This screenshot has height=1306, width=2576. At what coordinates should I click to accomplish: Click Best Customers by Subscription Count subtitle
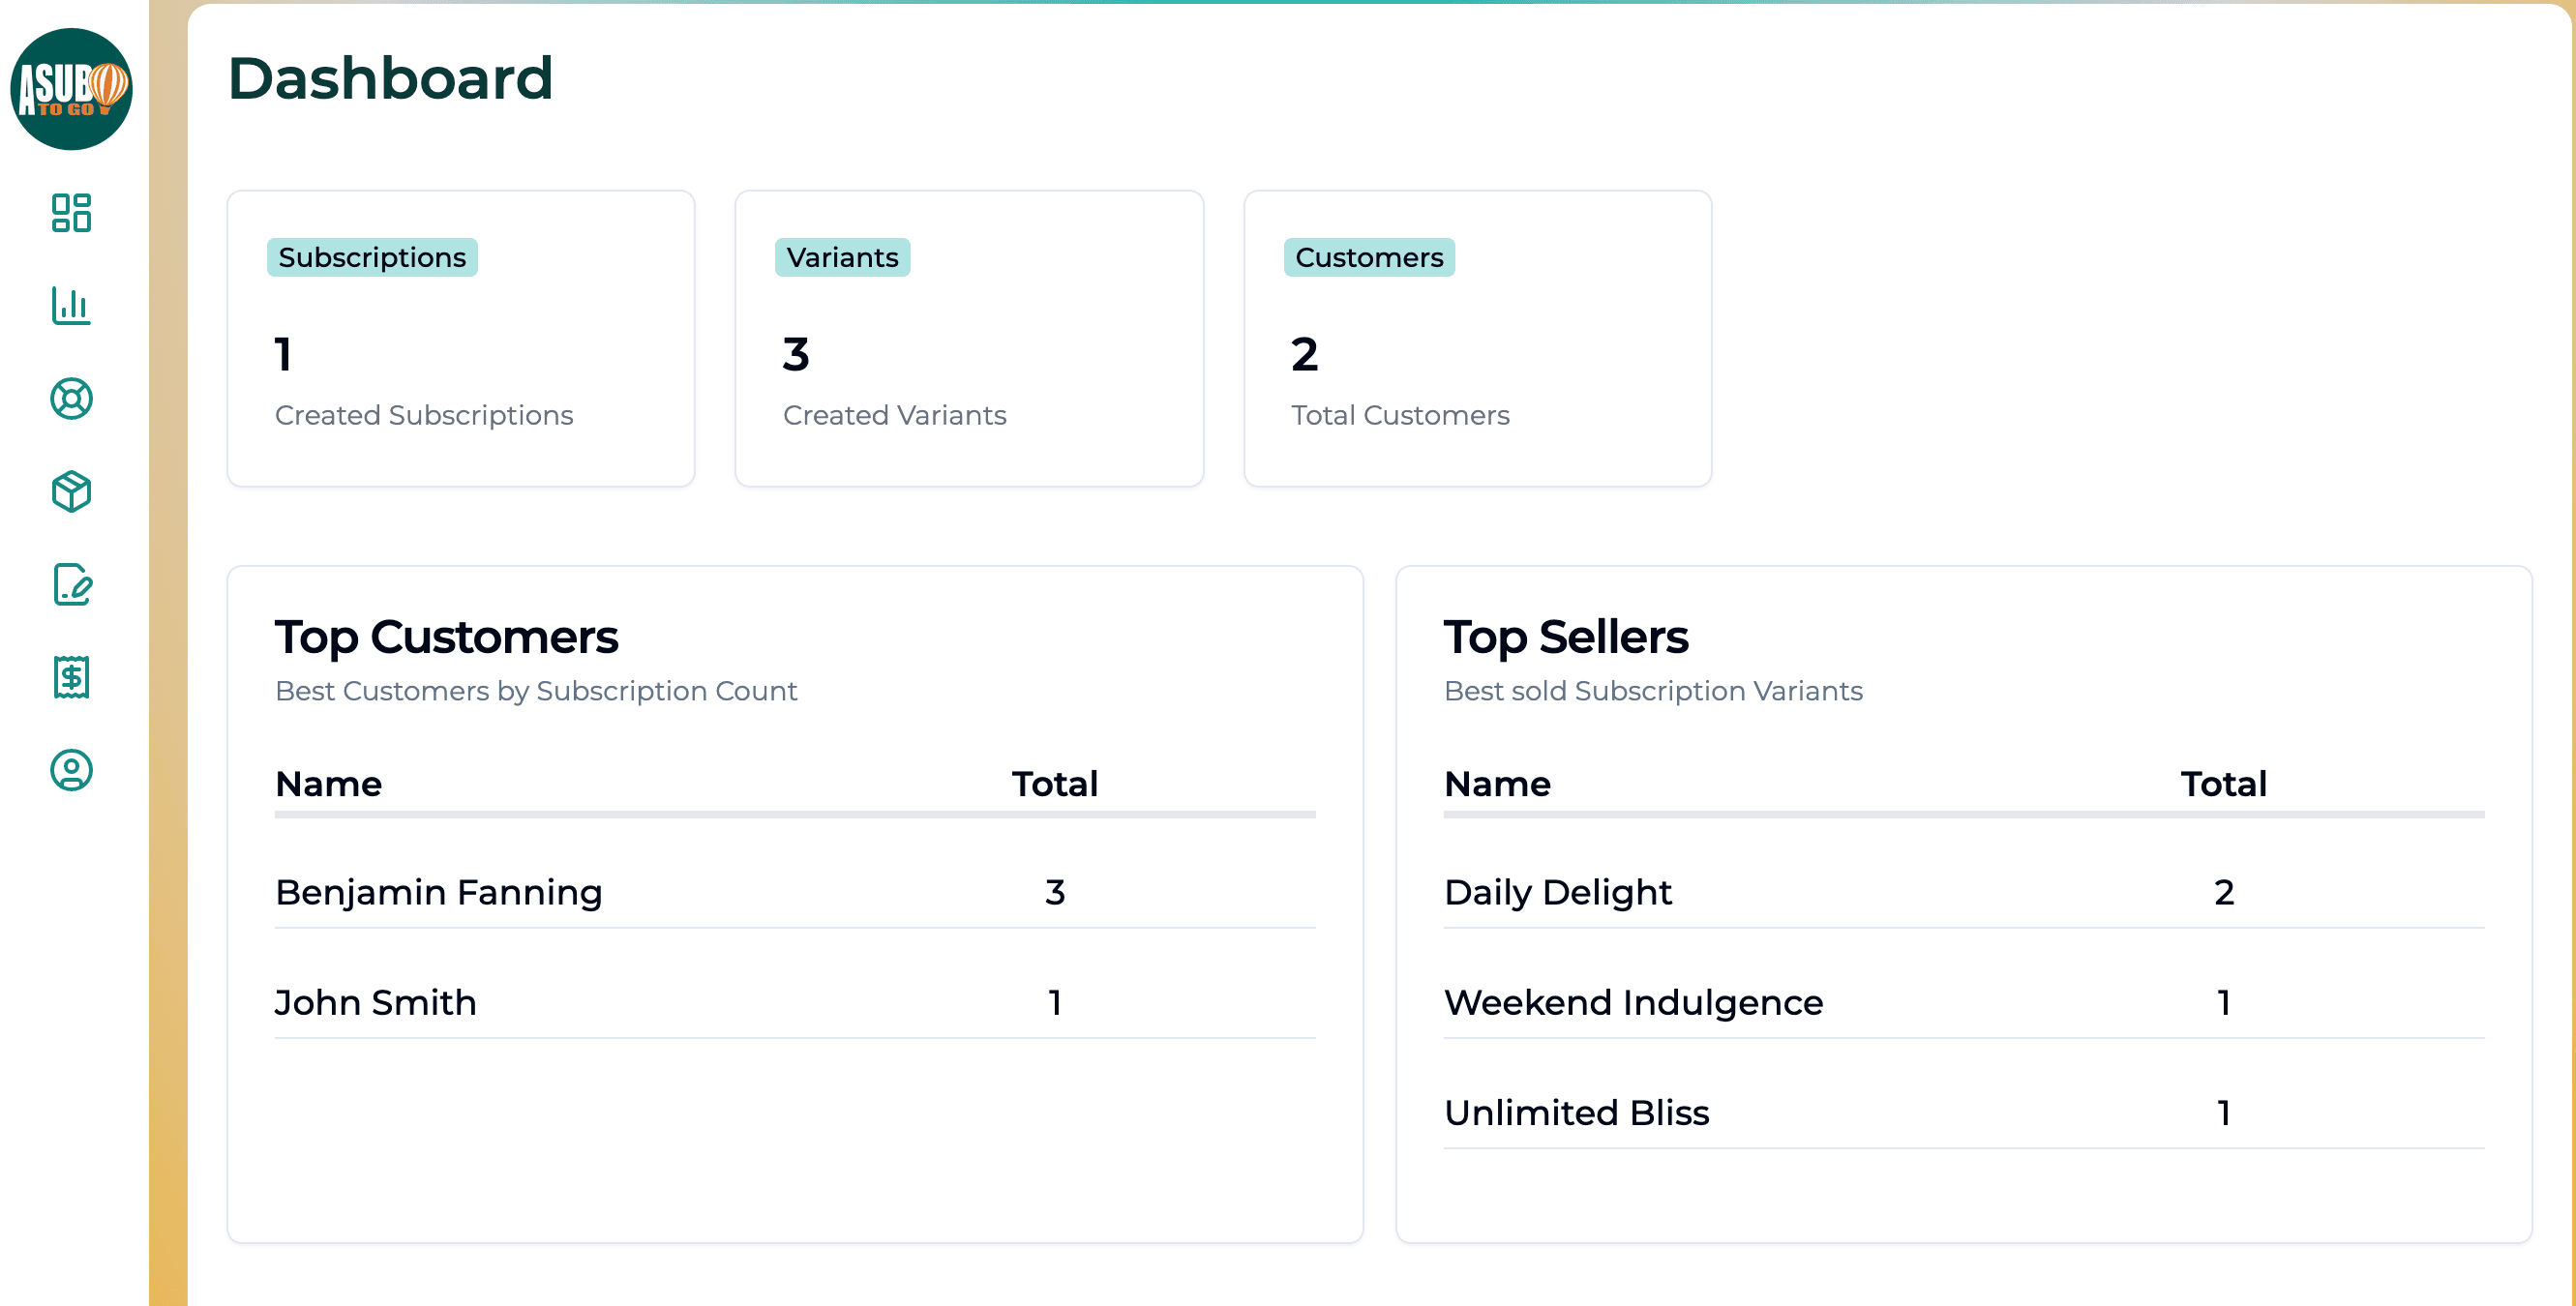click(x=536, y=691)
